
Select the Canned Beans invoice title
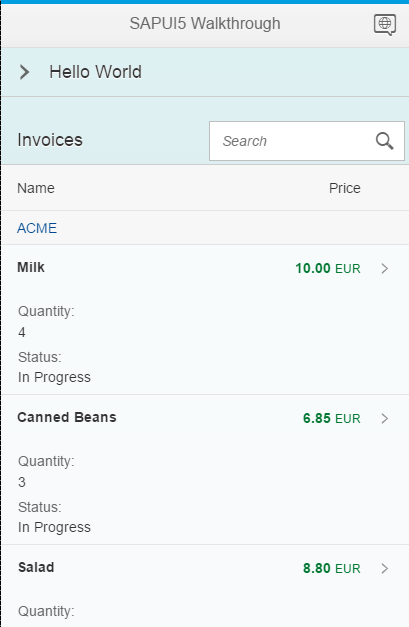tap(67, 417)
